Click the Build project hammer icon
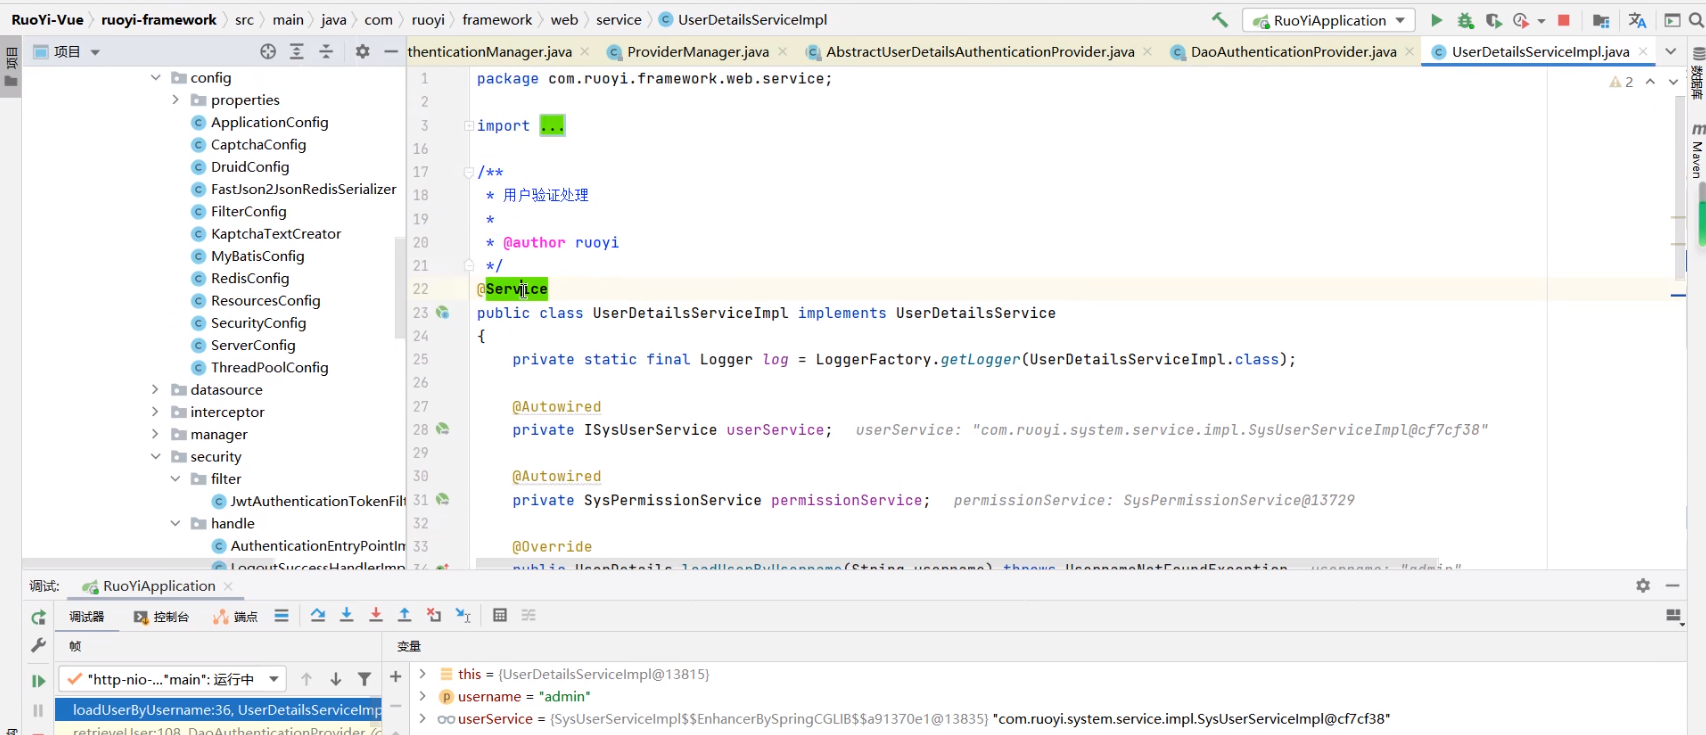This screenshot has height=735, width=1706. click(1219, 20)
